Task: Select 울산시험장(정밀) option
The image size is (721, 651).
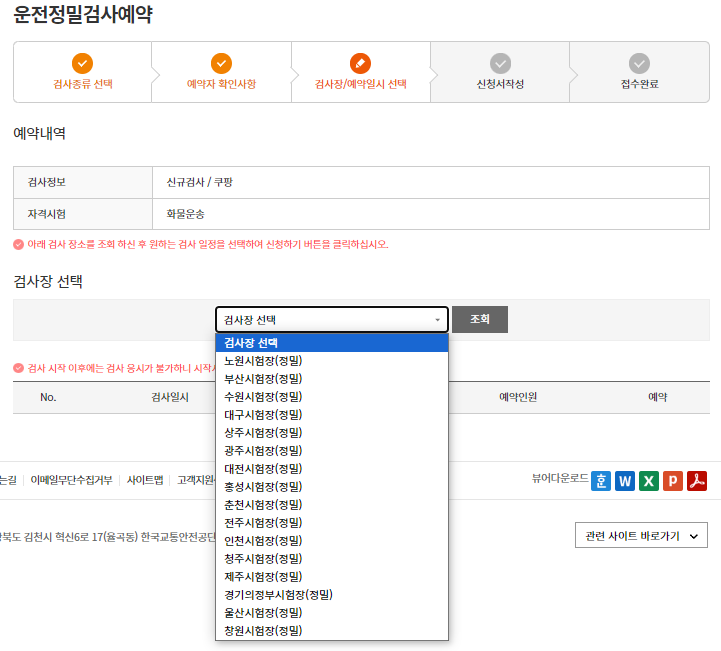Action: [332, 613]
